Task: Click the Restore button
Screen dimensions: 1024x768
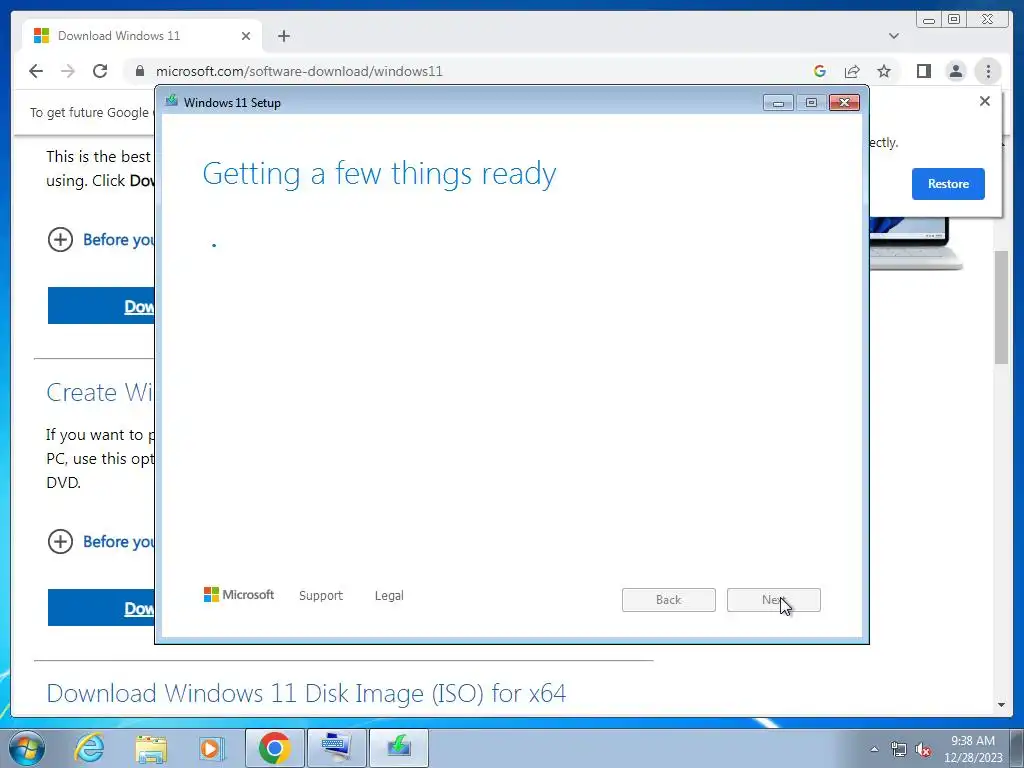Action: click(x=948, y=184)
